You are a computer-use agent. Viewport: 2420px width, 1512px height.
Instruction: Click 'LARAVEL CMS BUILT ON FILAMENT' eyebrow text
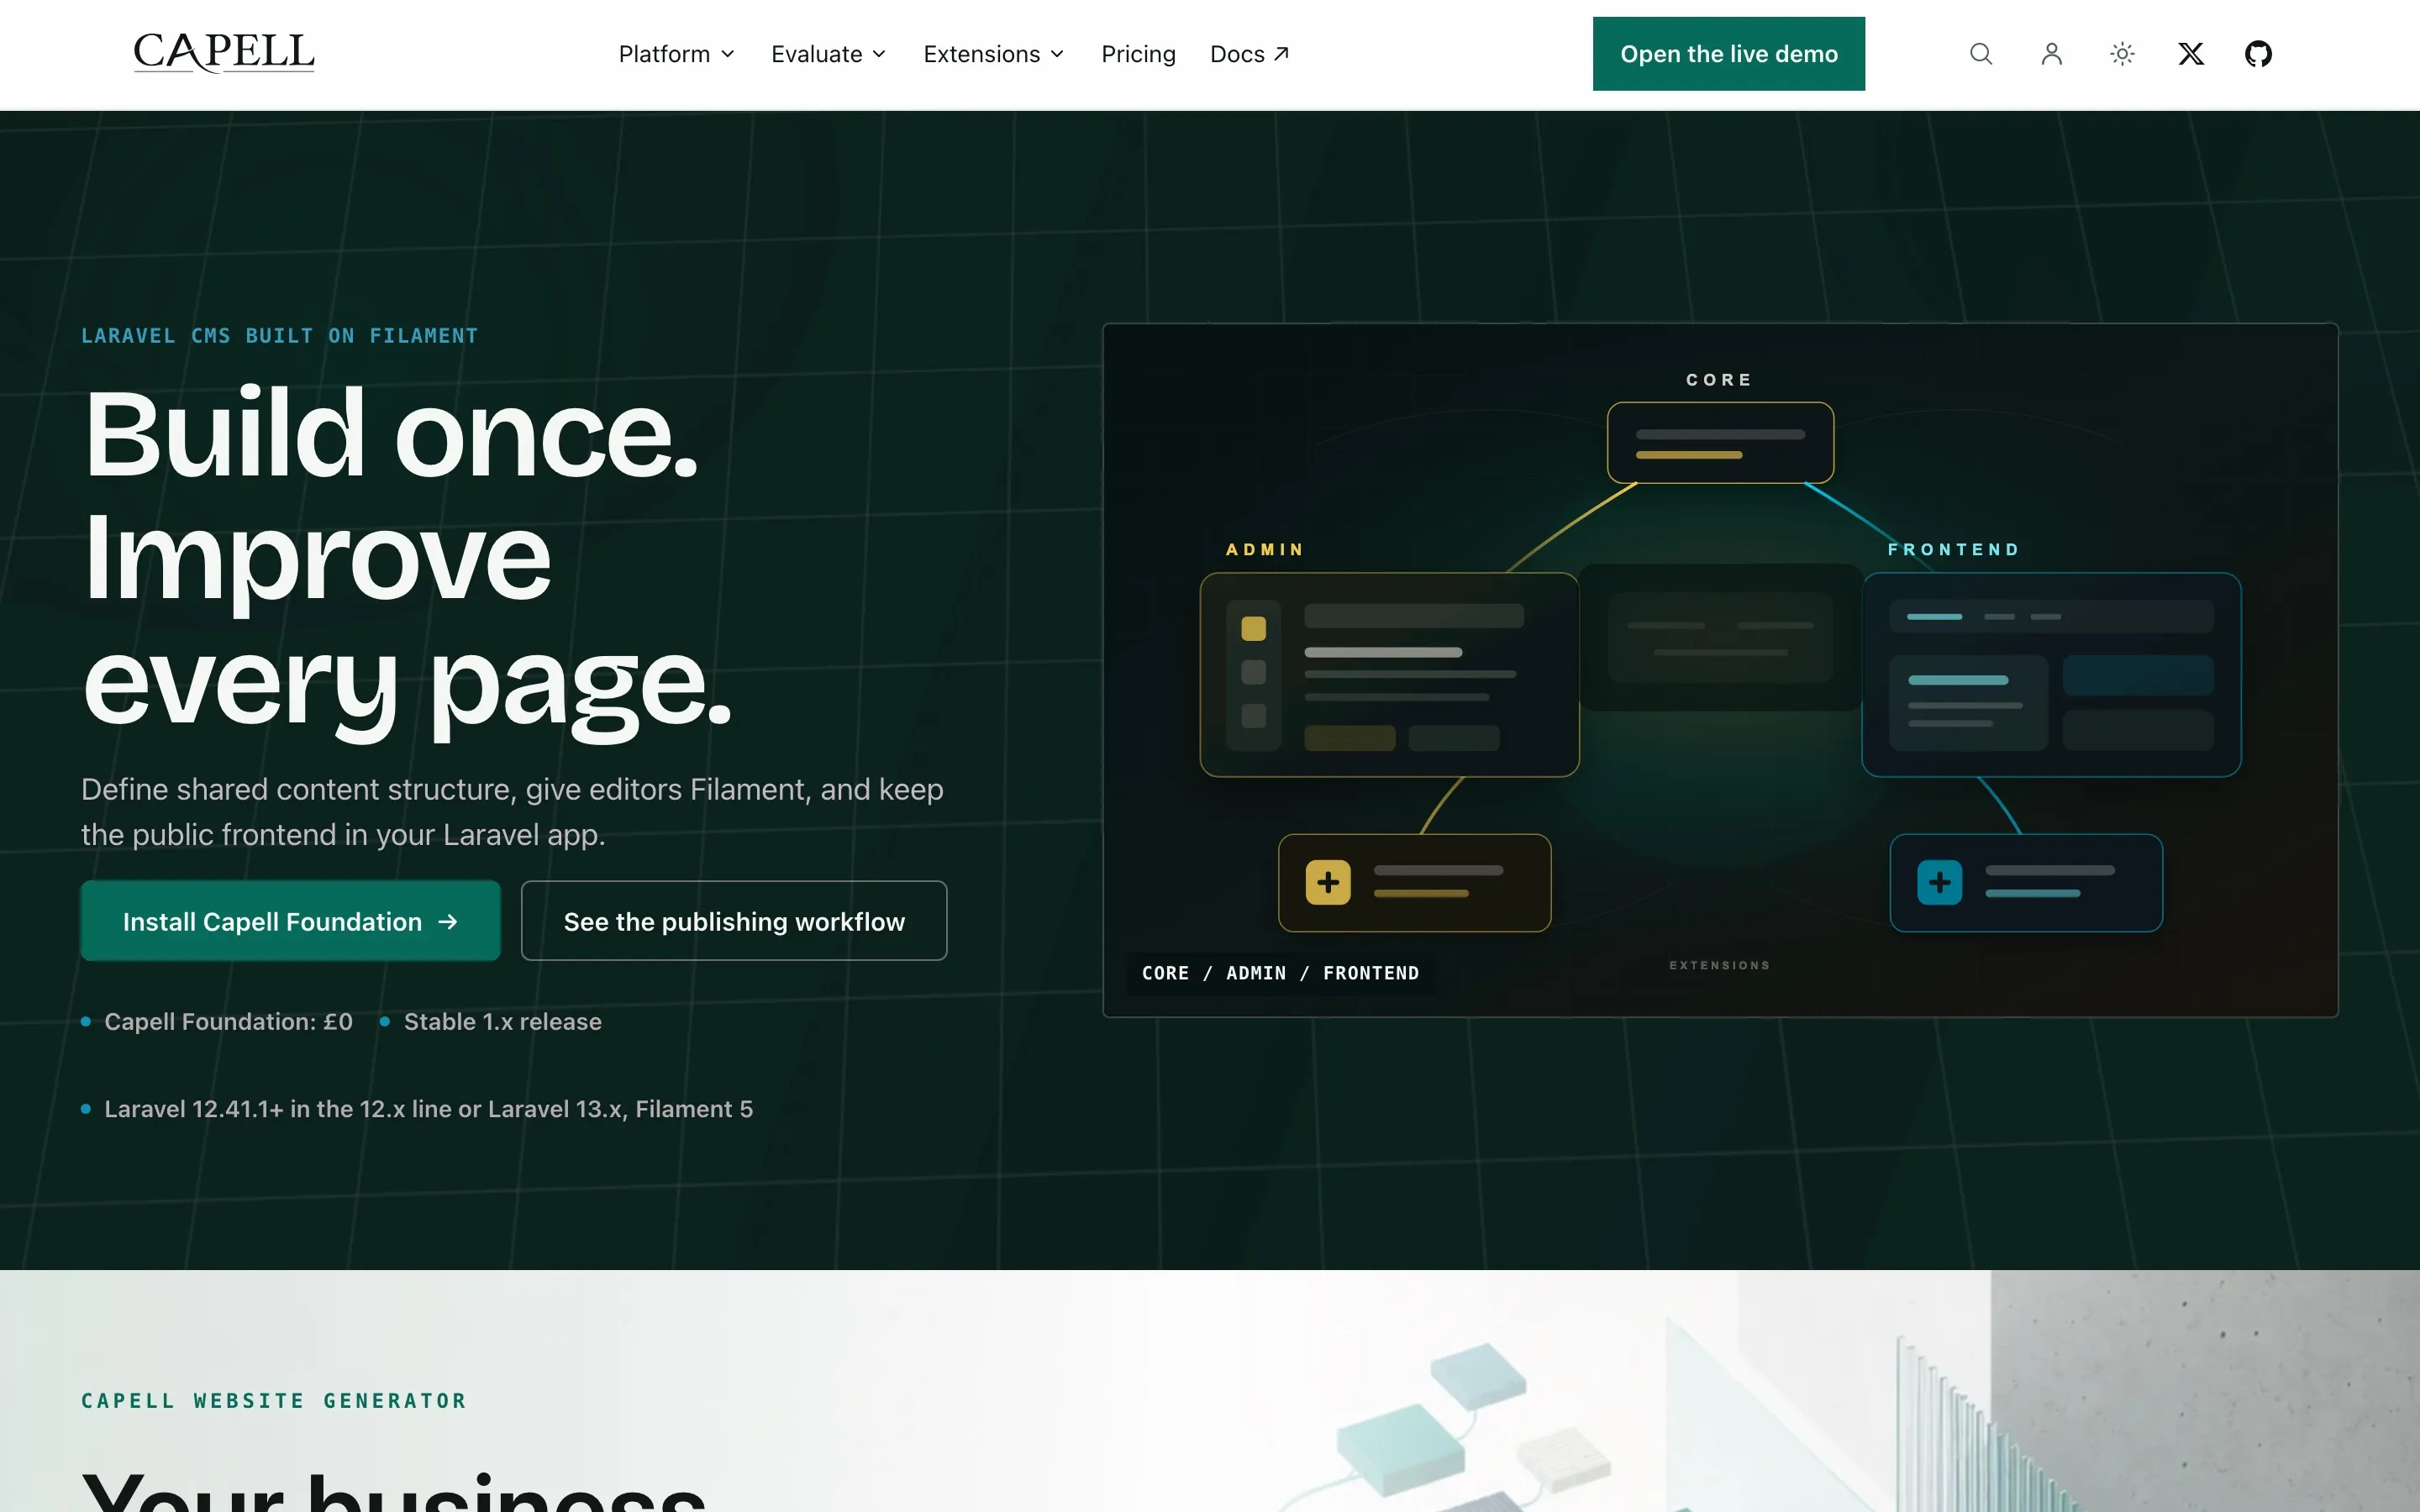tap(280, 336)
